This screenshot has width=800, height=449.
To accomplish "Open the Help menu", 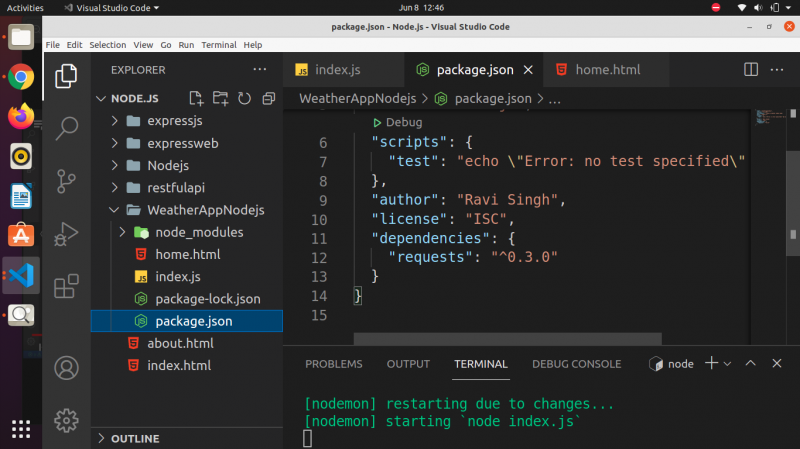I will pyautogui.click(x=253, y=45).
